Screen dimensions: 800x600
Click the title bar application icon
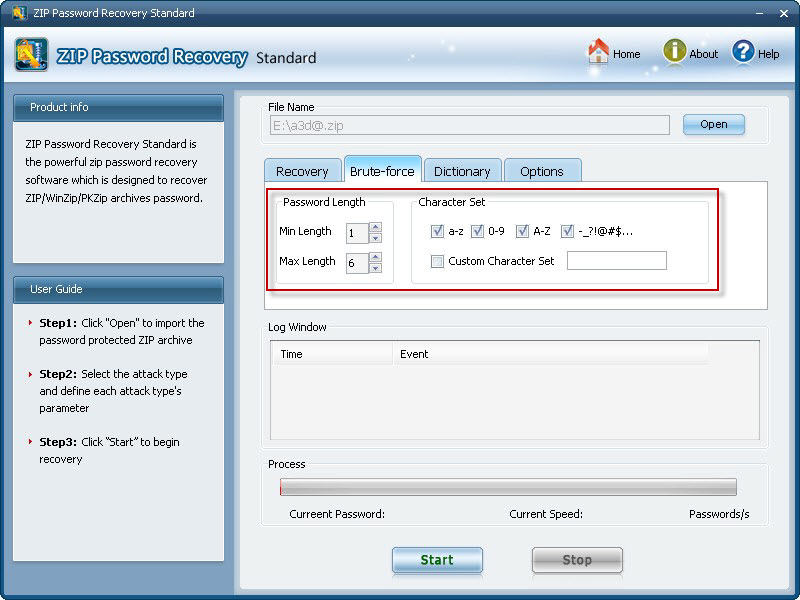tap(19, 12)
